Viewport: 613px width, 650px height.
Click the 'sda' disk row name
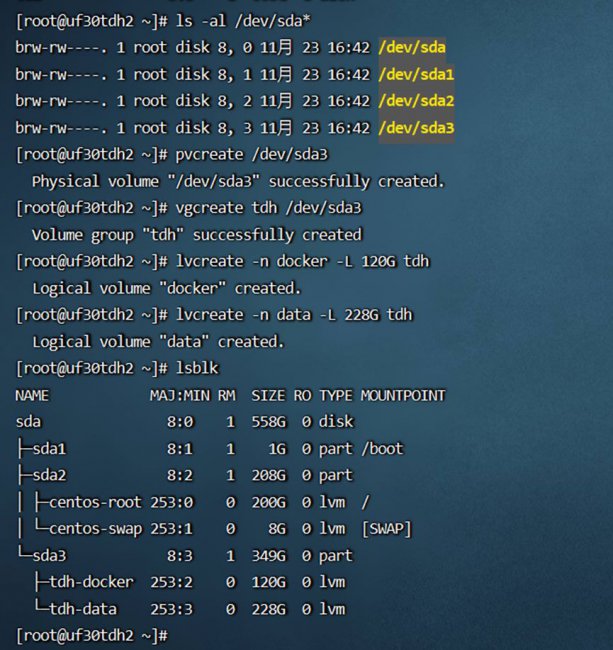pyautogui.click(x=28, y=422)
